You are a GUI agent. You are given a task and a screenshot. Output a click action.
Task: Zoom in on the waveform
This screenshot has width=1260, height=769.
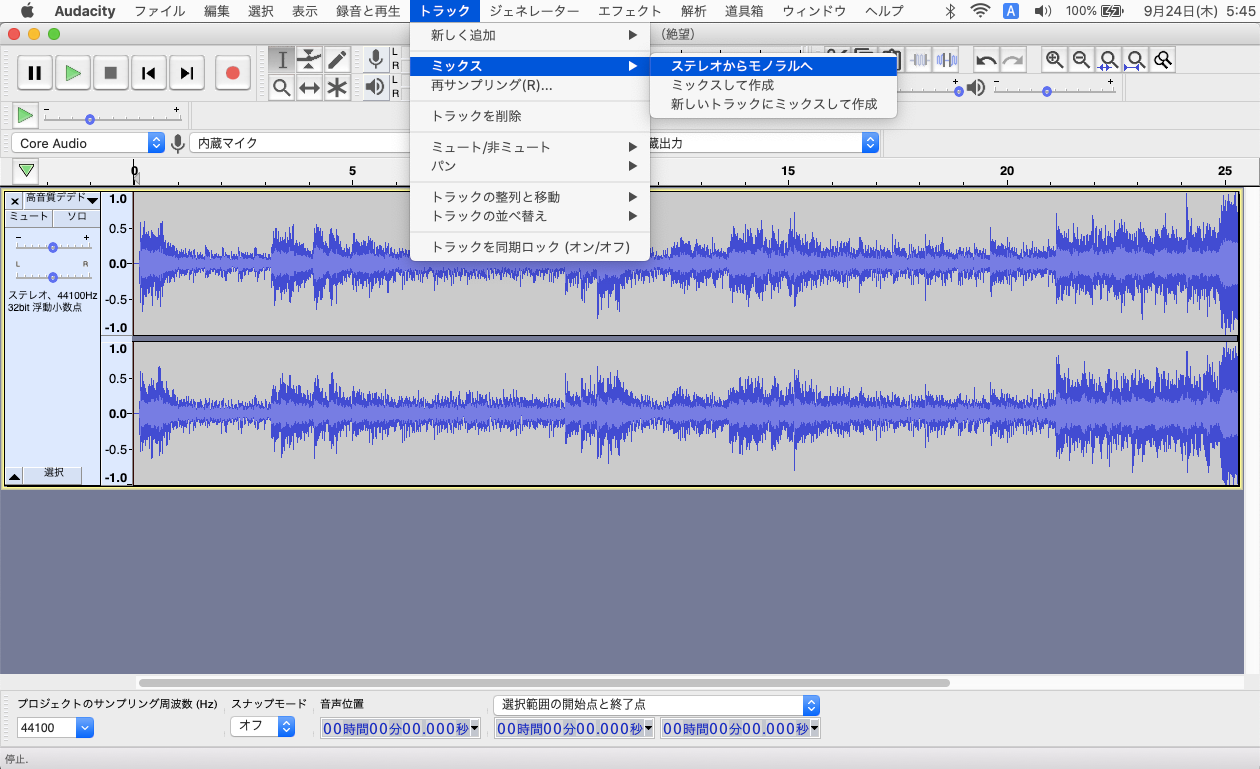(1054, 60)
